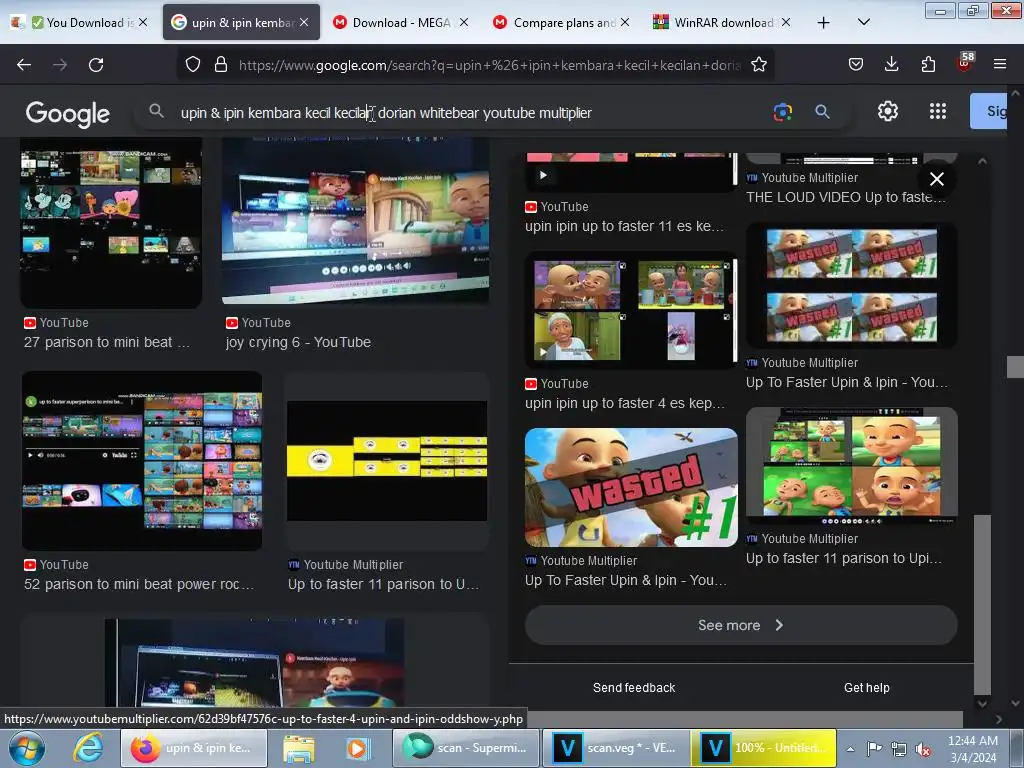Screen dimensions: 1024x768
Task: Open the four-tile wasted #1 grid thumbnail
Action: pos(852,285)
